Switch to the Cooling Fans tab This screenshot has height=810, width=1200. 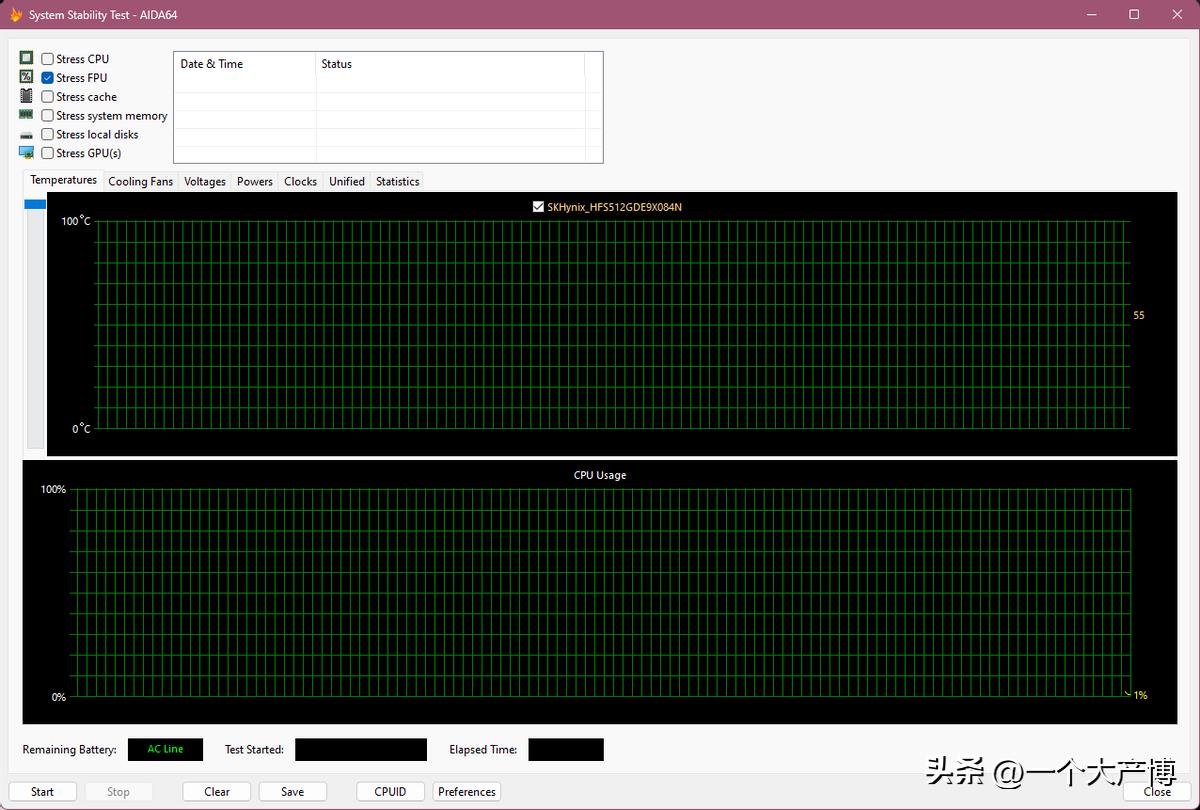[x=140, y=181]
